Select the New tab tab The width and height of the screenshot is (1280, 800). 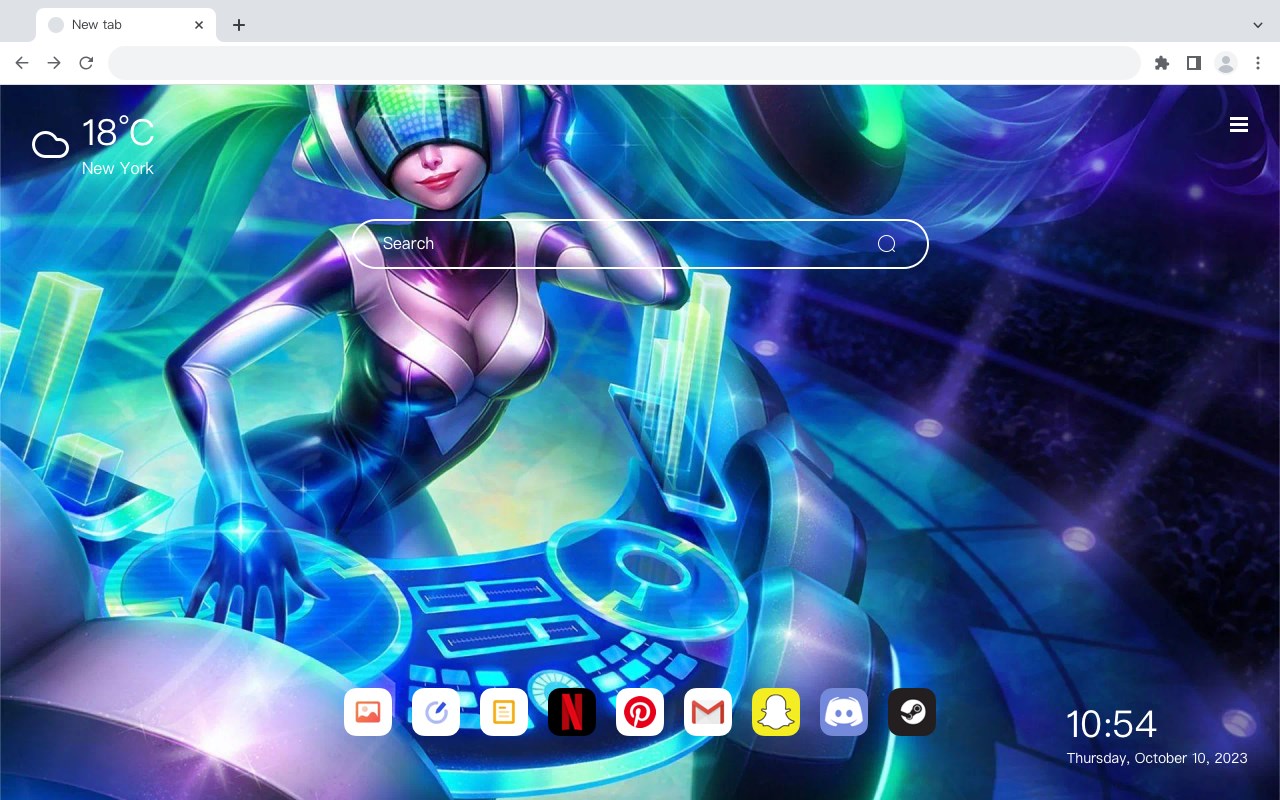(126, 25)
